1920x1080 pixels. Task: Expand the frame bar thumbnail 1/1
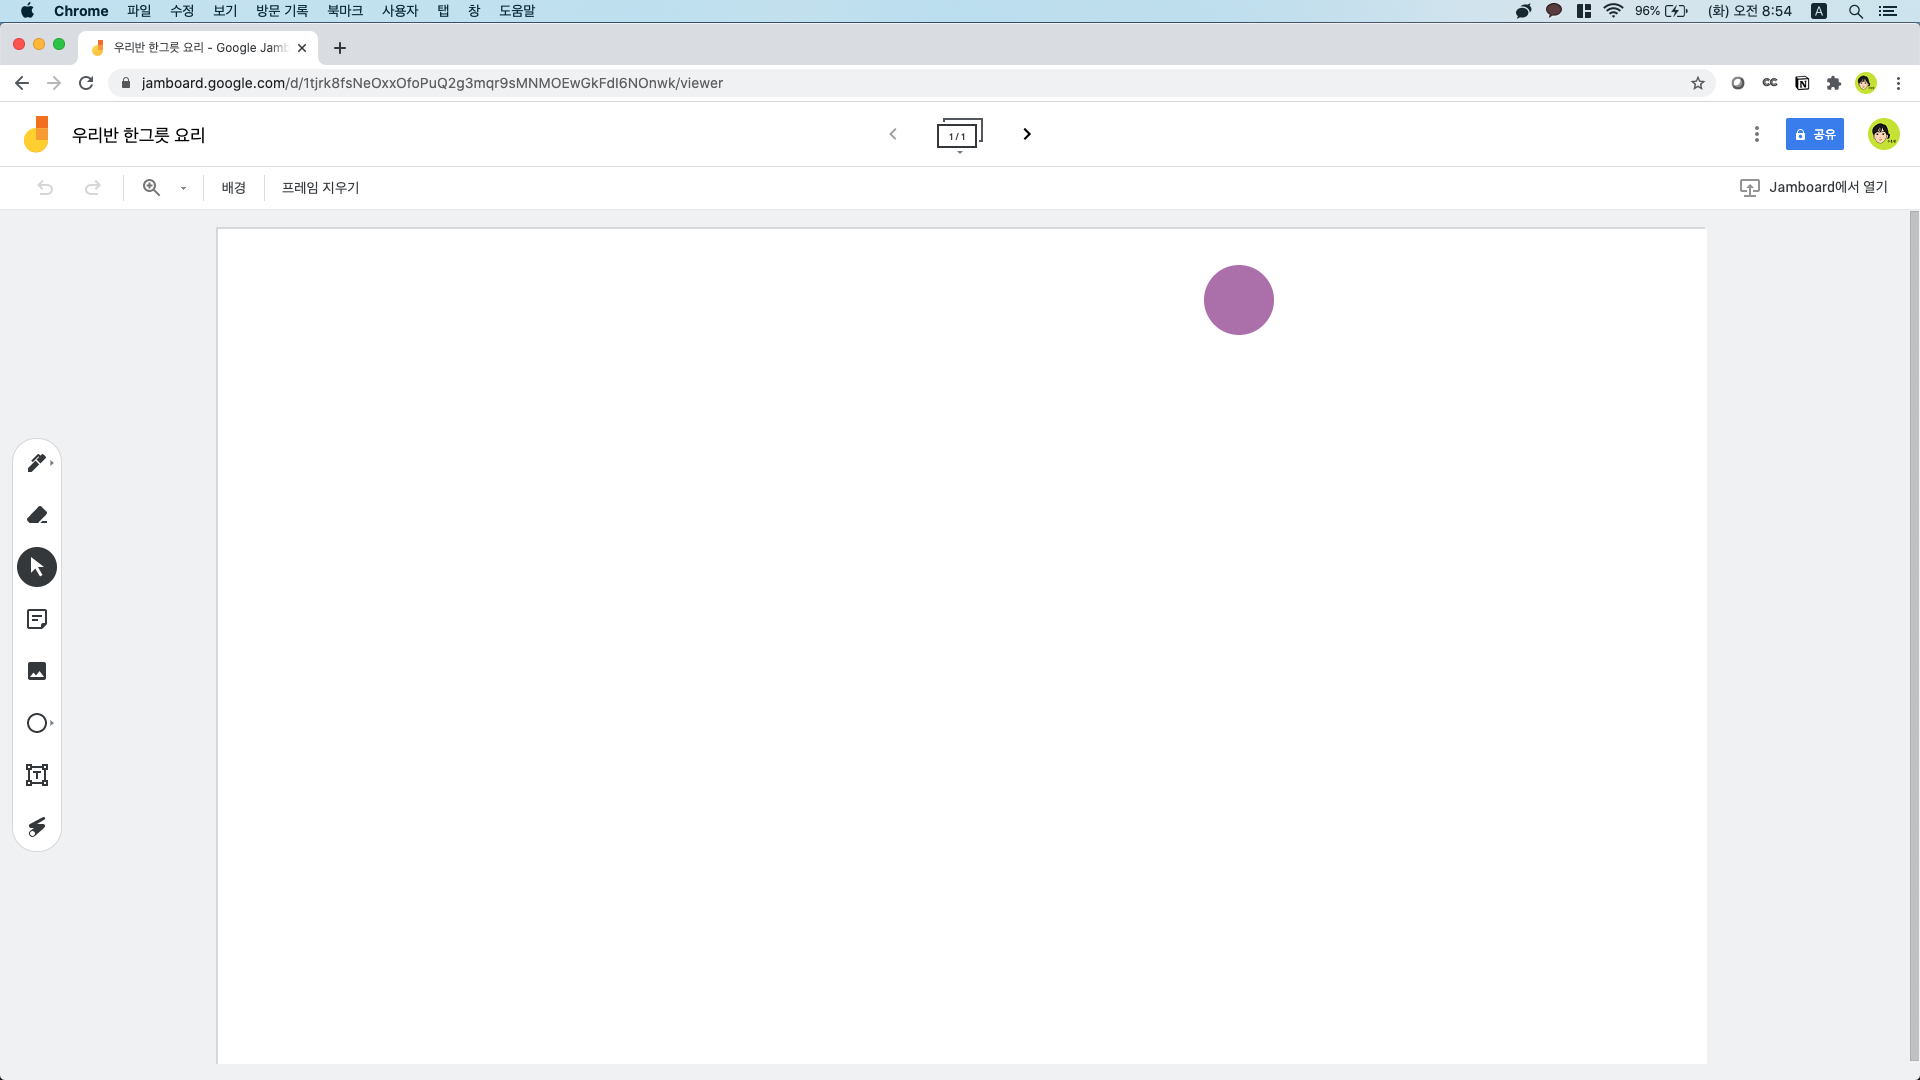coord(959,135)
